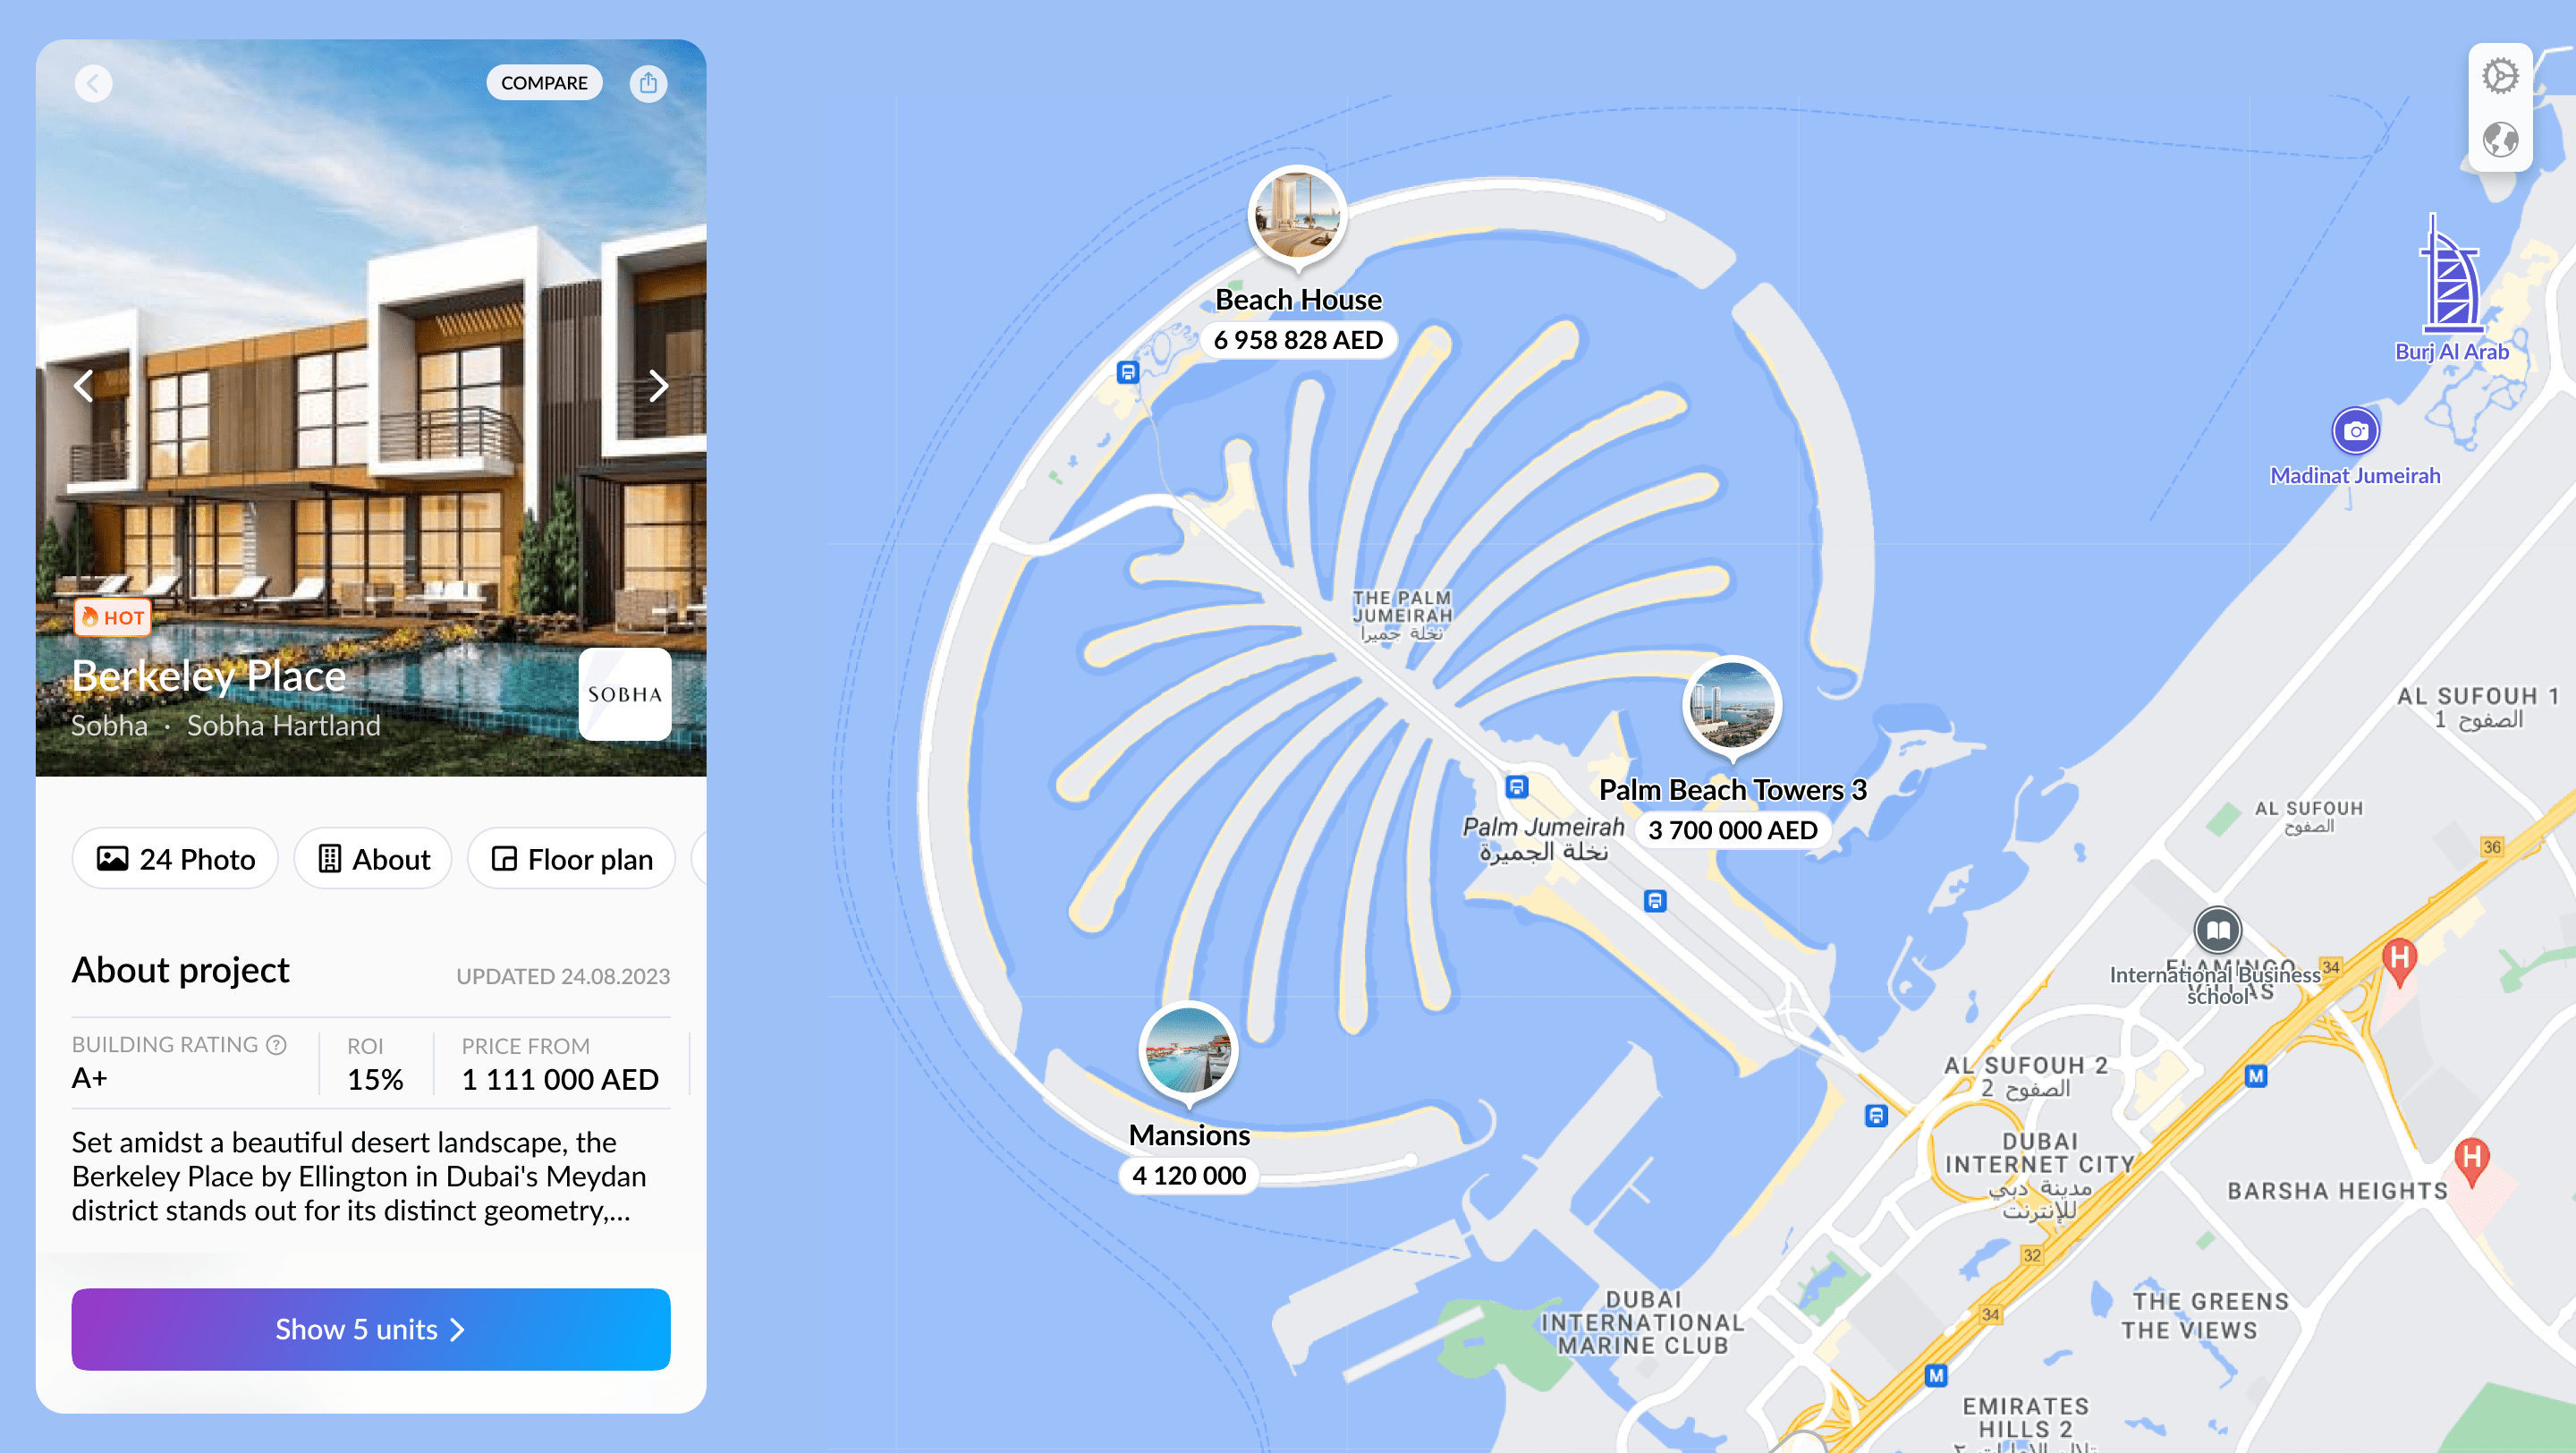
Task: Click the COMPARE button
Action: (544, 83)
